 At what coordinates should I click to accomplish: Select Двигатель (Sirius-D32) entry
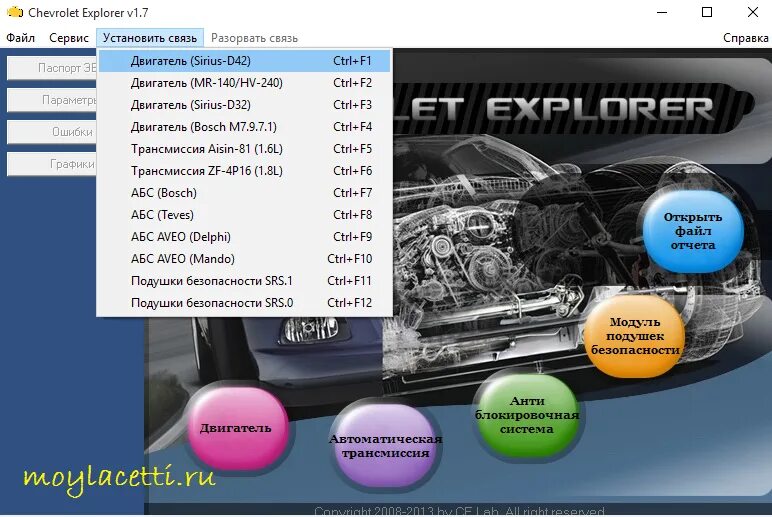[x=245, y=105]
